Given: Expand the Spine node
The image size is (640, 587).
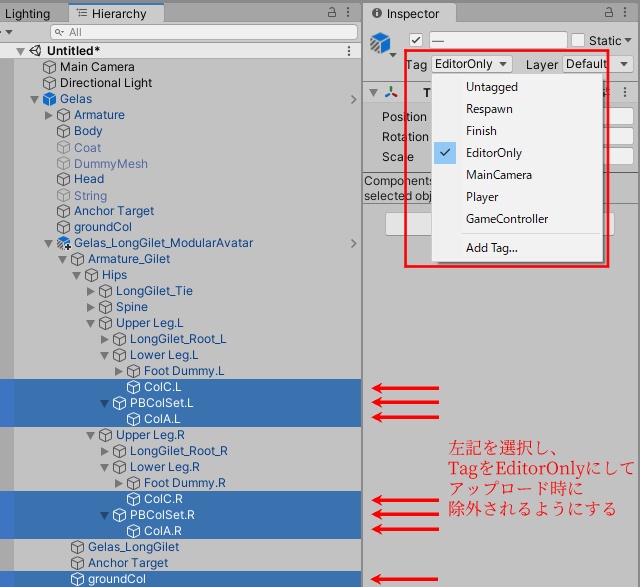Looking at the screenshot, I should [x=91, y=307].
